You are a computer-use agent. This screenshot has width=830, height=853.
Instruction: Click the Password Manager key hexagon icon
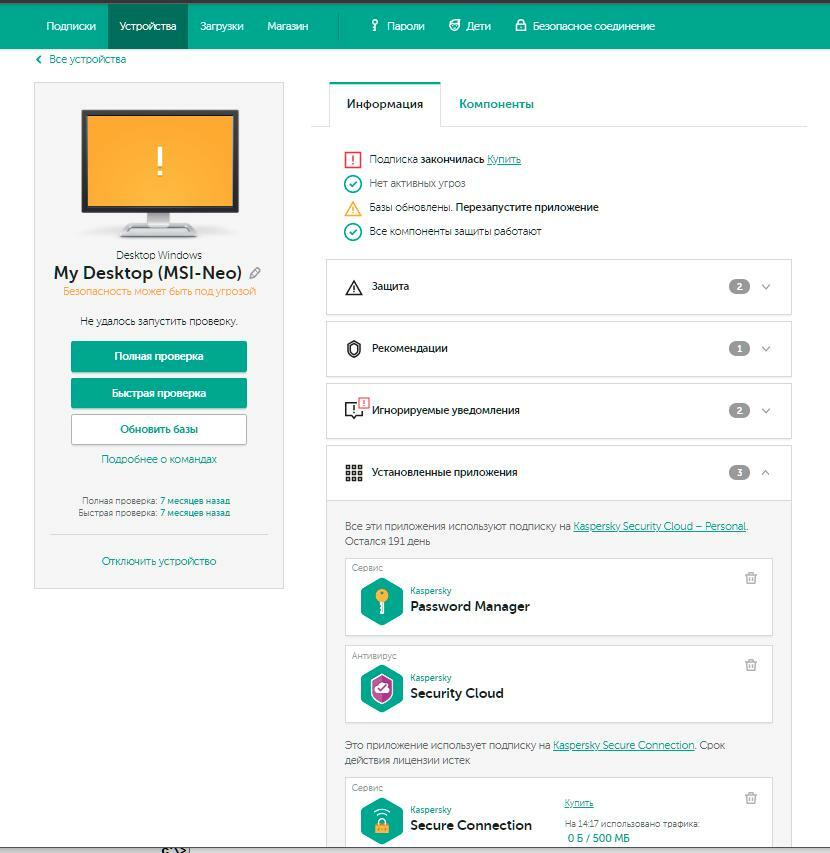(382, 601)
